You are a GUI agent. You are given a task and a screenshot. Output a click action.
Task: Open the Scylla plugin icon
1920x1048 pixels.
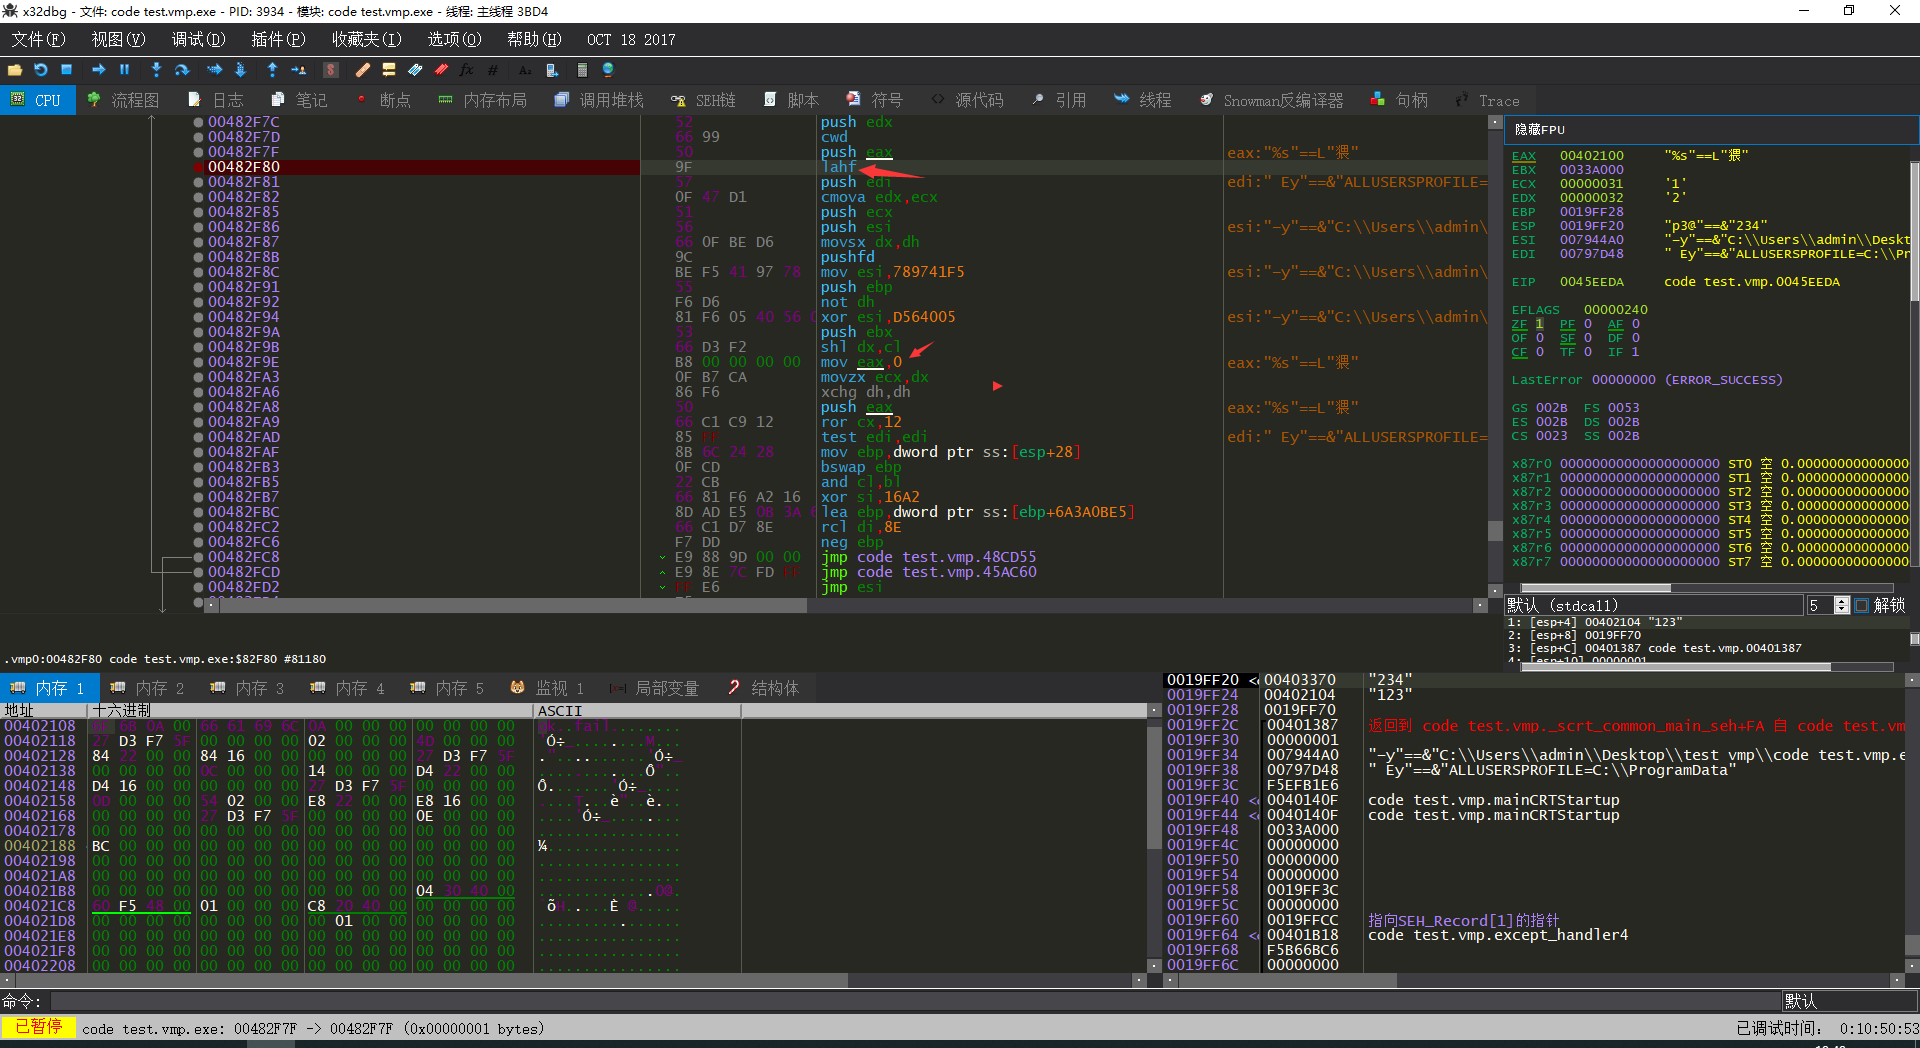click(x=331, y=70)
